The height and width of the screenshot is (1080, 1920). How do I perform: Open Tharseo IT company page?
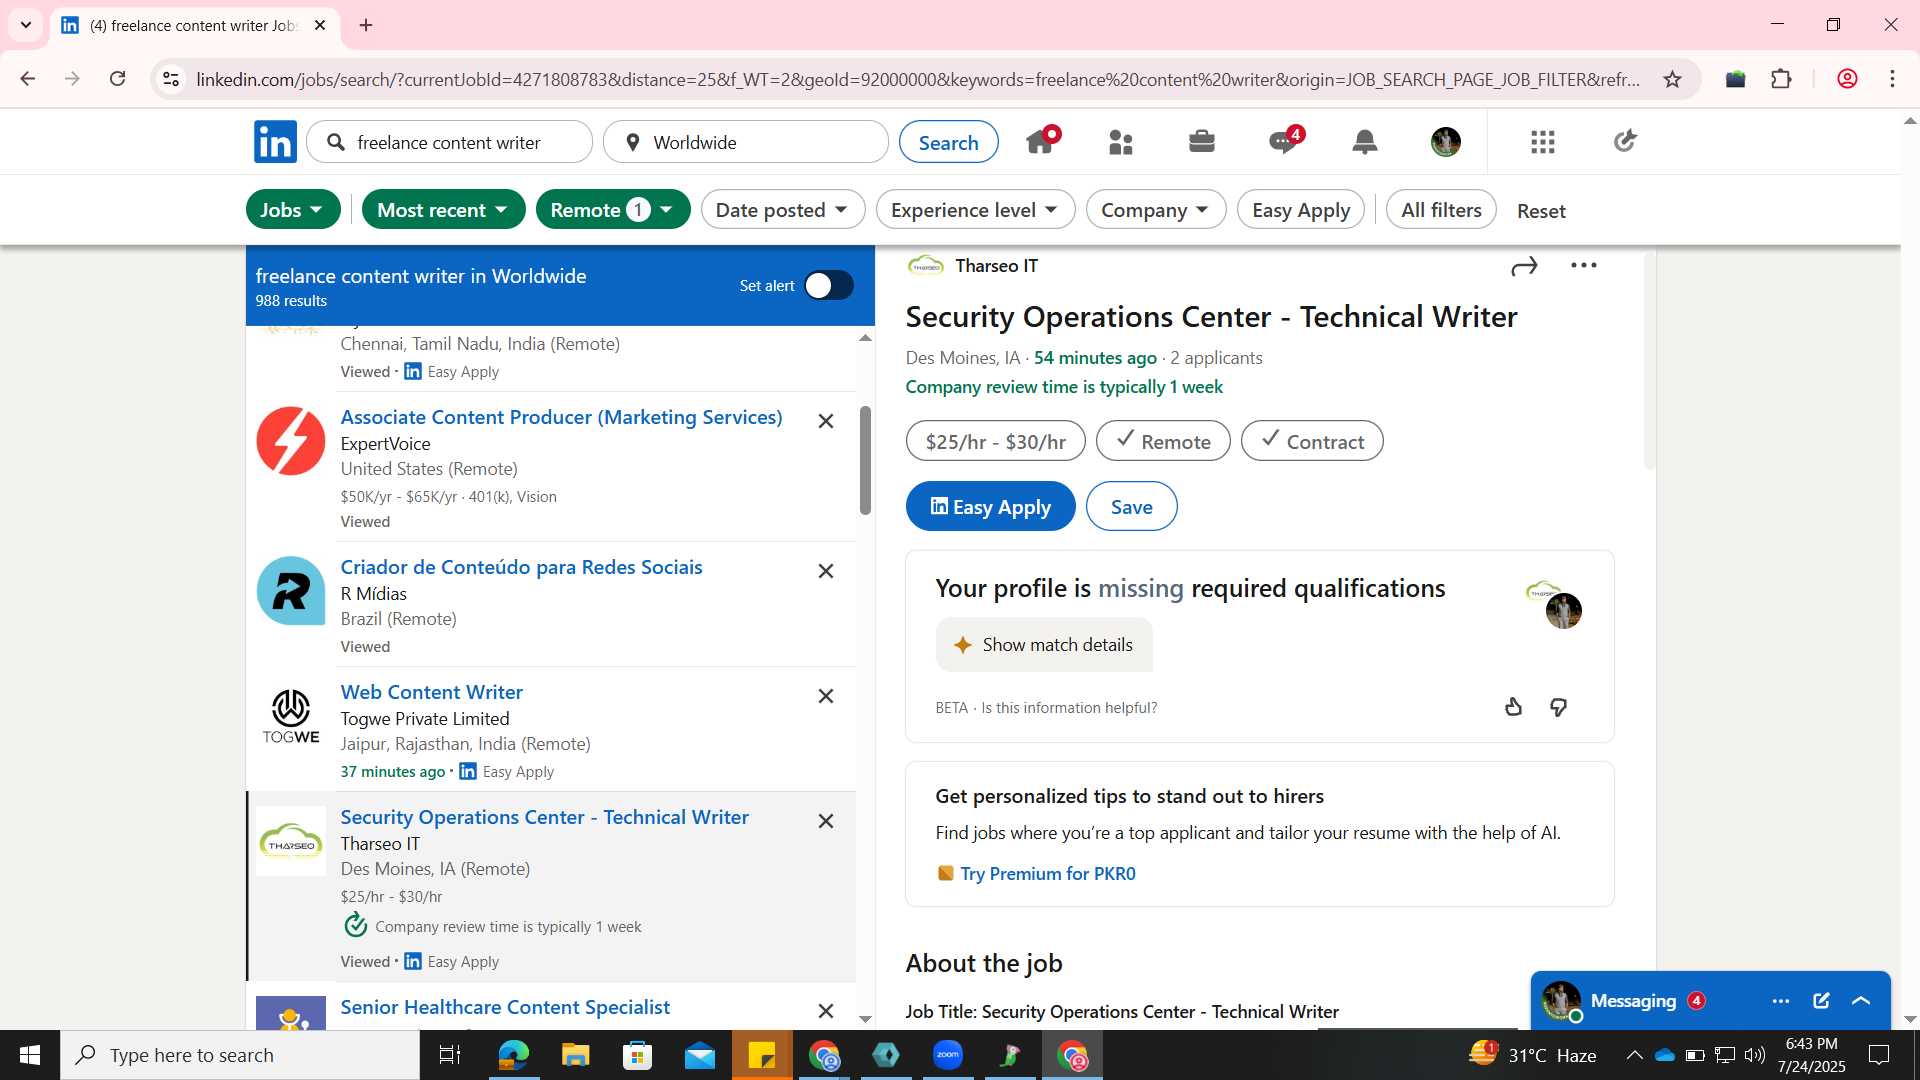click(996, 266)
